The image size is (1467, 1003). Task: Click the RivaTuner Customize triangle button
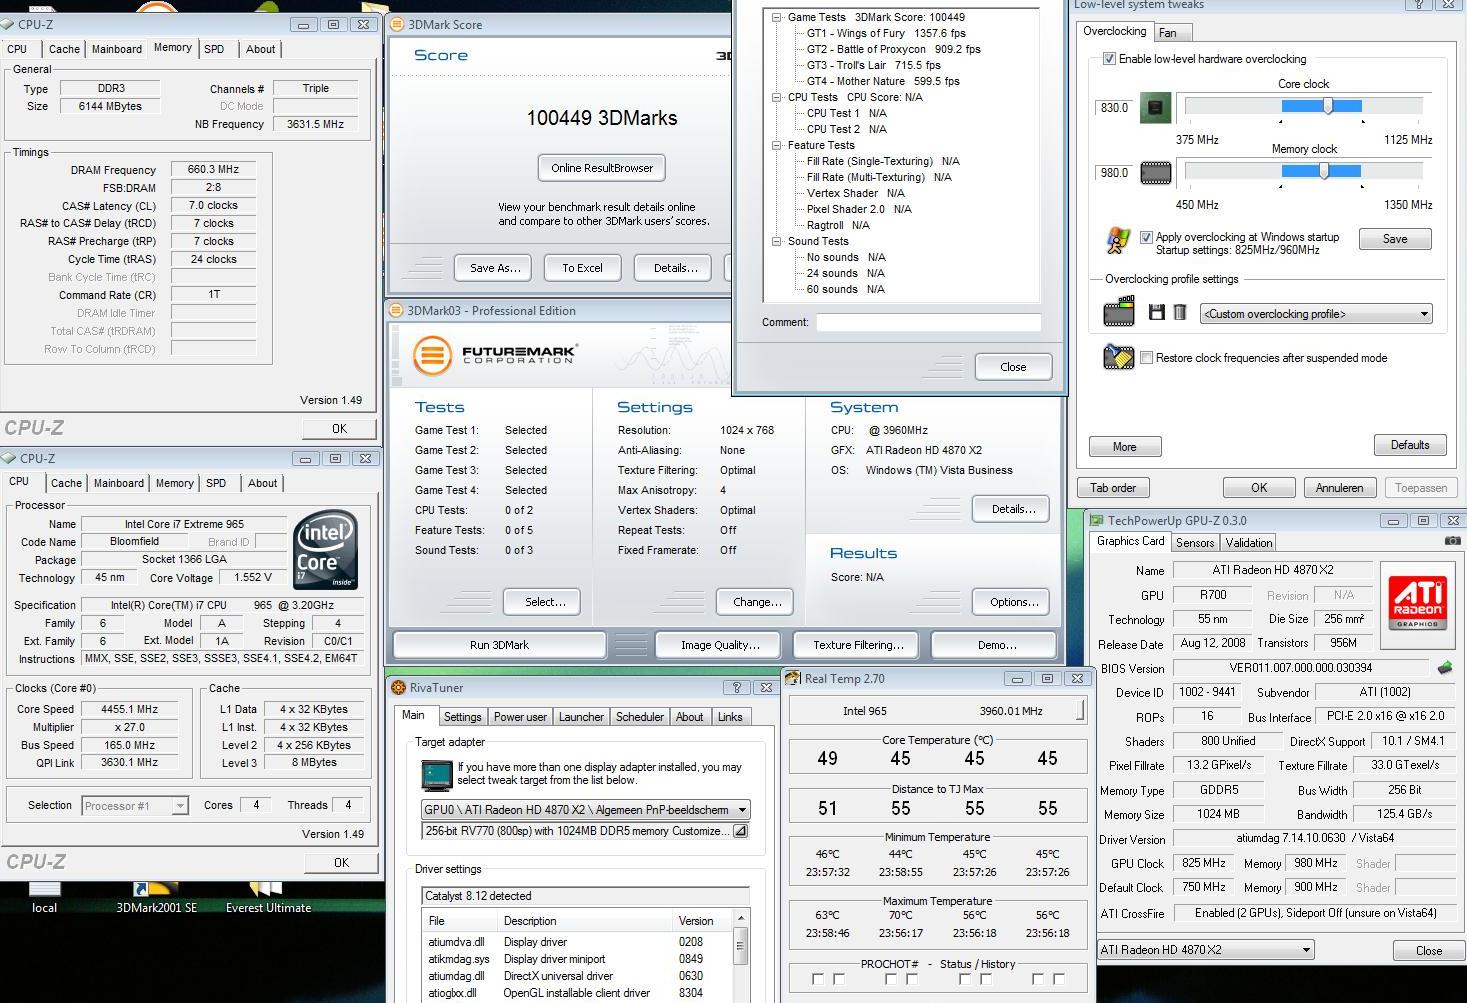(x=740, y=831)
